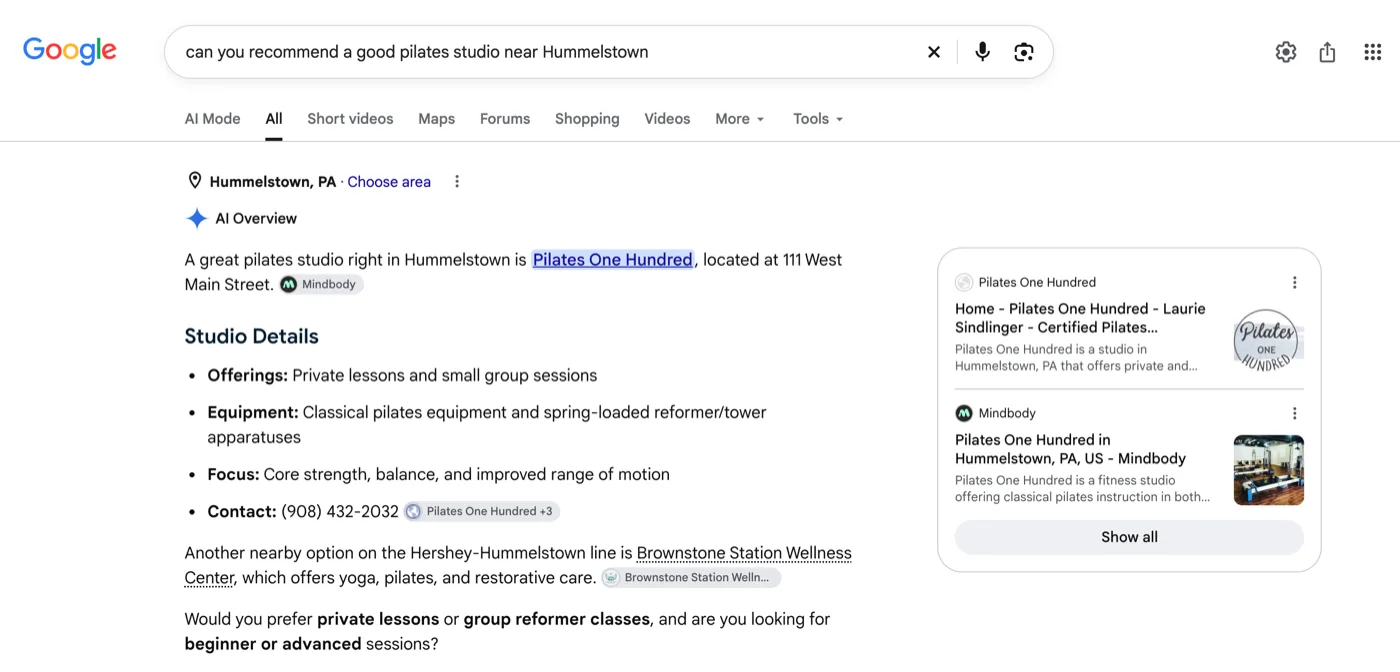
Task: Select the All results tab
Action: click(x=274, y=119)
